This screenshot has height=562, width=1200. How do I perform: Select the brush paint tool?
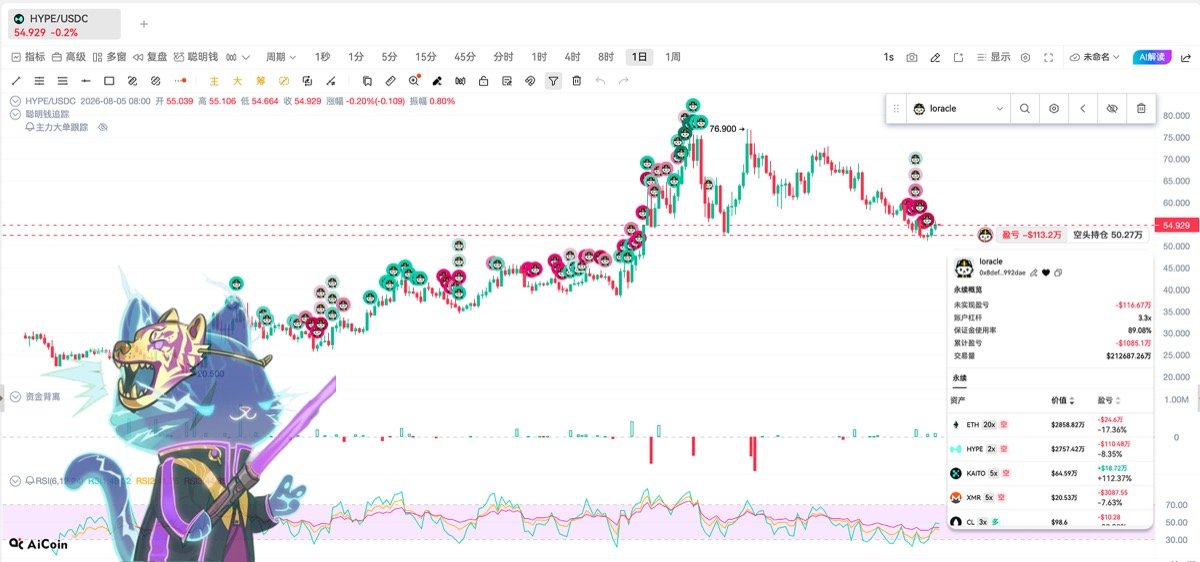pos(437,80)
